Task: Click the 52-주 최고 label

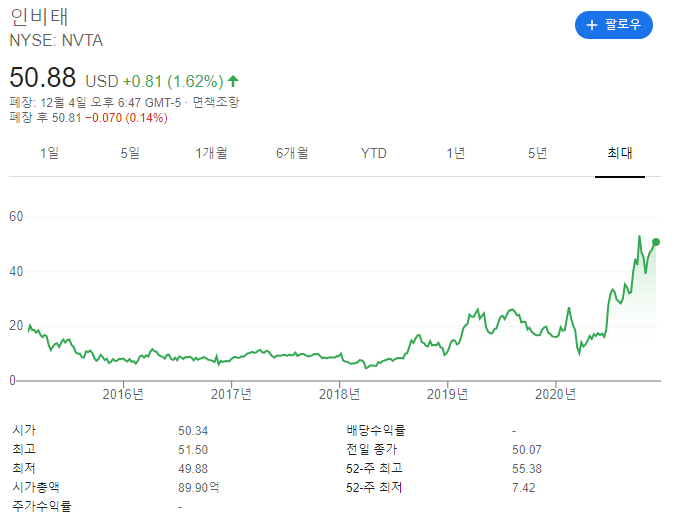Action: click(x=374, y=469)
